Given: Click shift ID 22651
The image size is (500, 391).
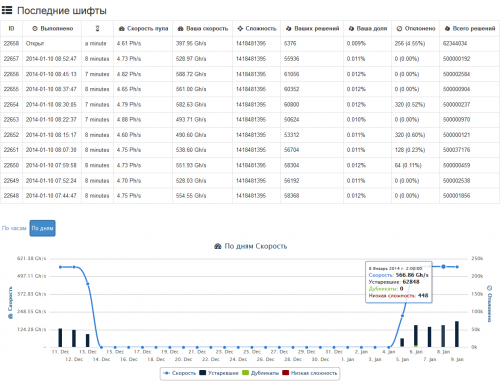Looking at the screenshot, I should [11, 150].
